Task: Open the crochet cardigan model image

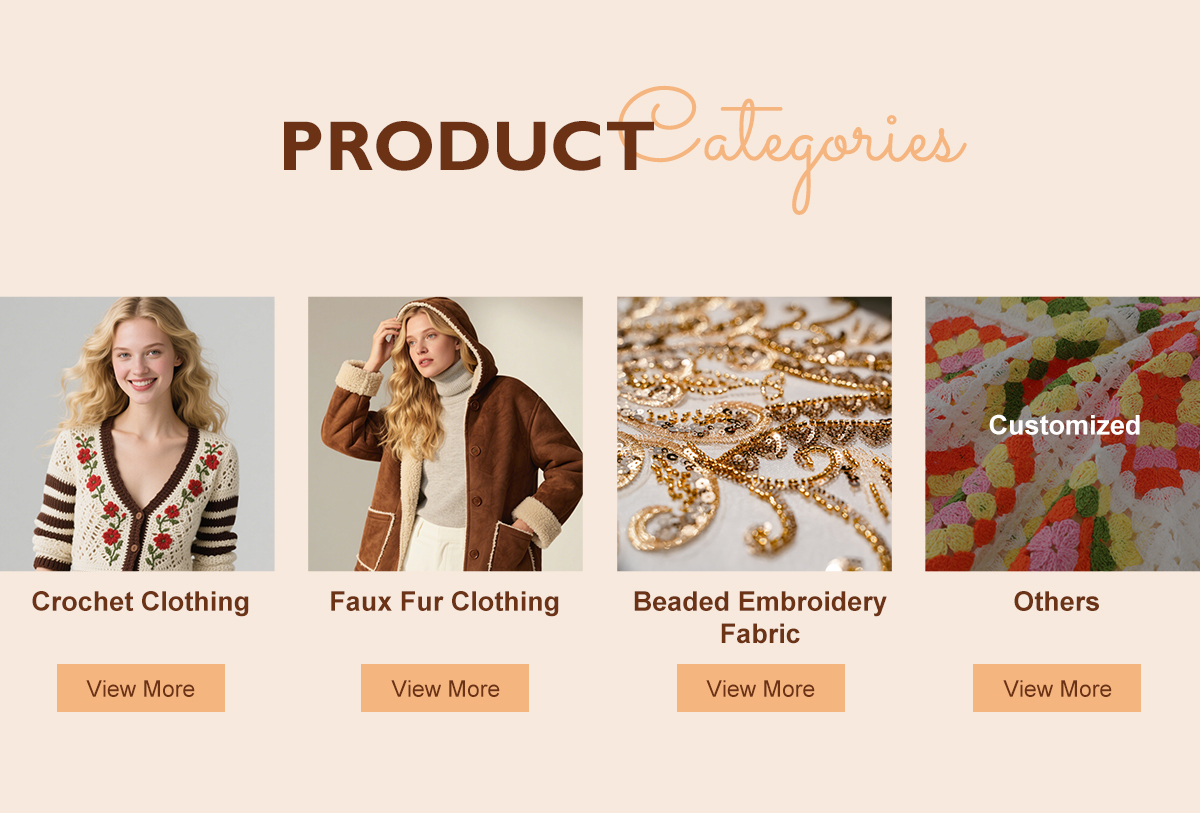Action: click(x=137, y=434)
